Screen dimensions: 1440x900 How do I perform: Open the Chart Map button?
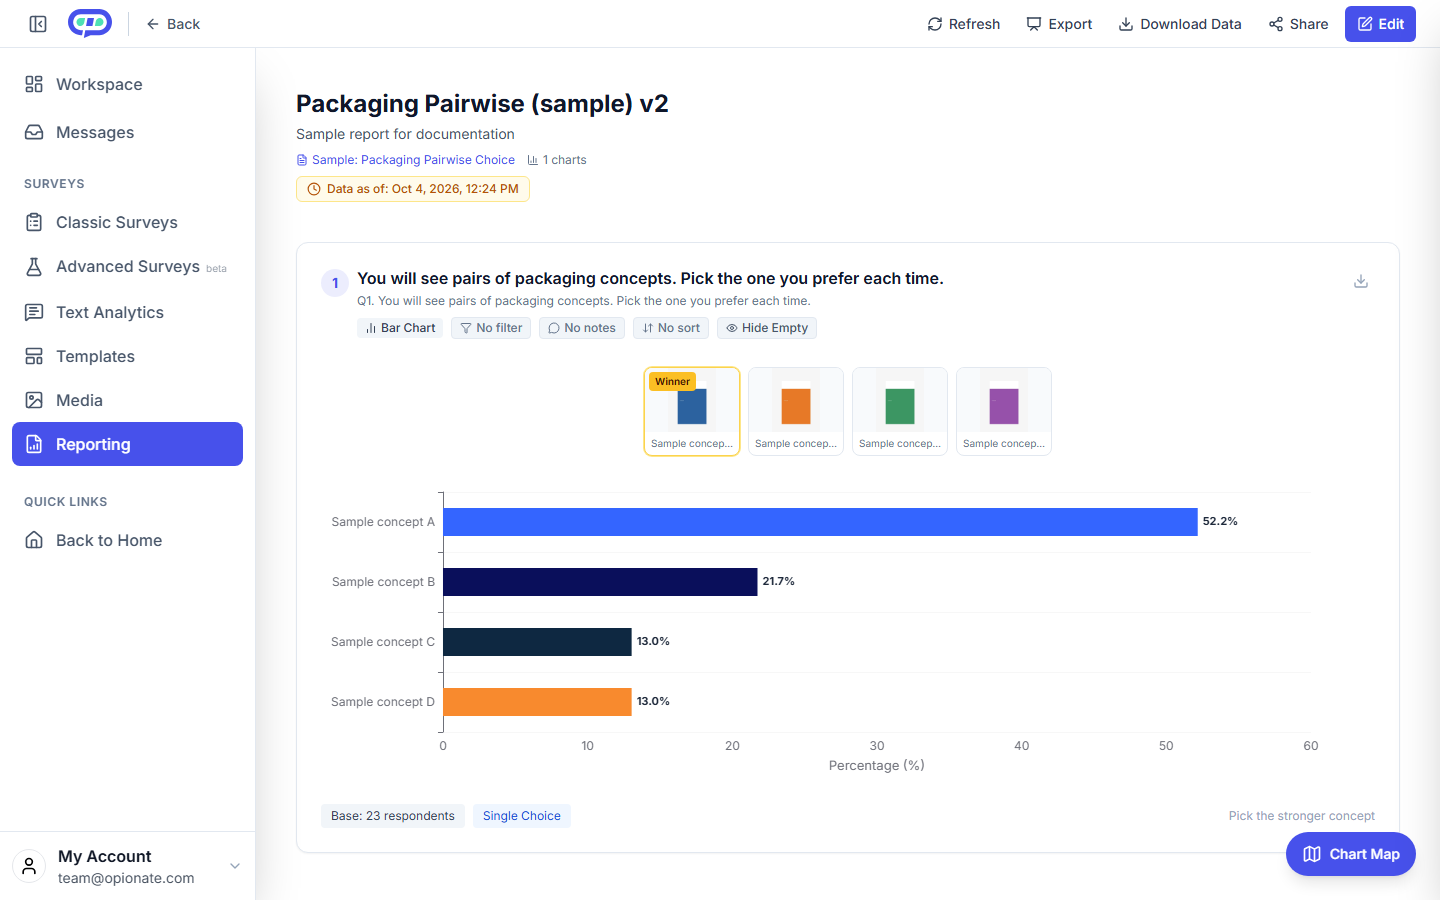[1351, 854]
